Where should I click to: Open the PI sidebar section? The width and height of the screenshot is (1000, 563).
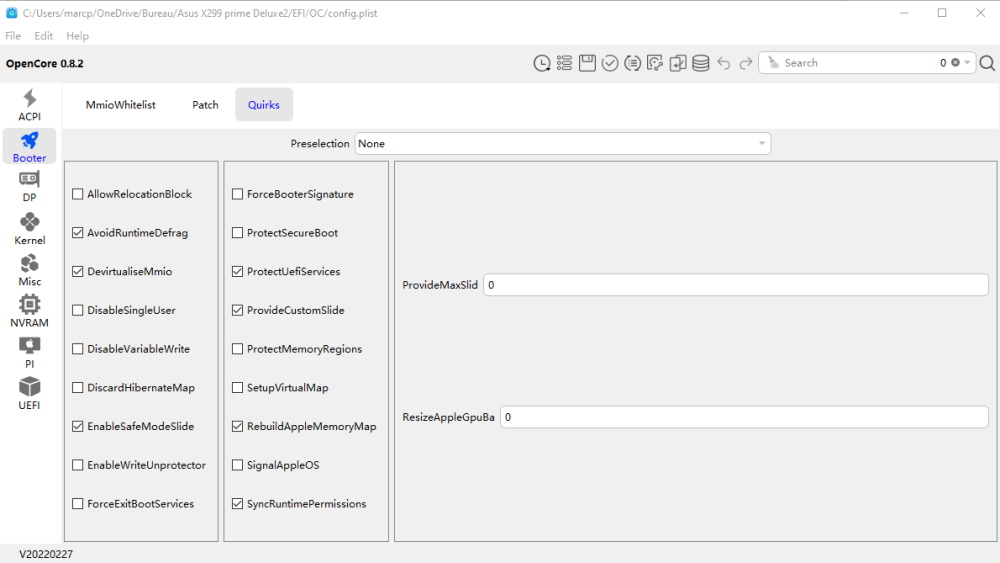pos(29,353)
